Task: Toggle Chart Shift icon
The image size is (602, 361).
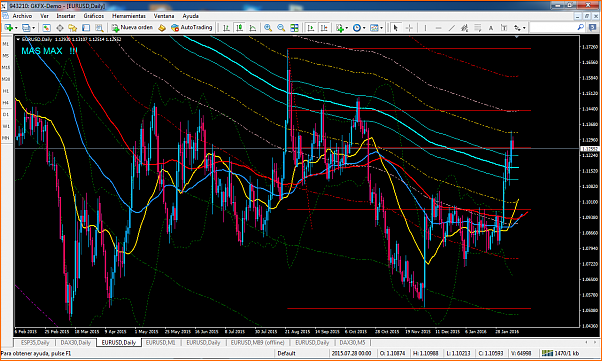Action: pos(324,28)
